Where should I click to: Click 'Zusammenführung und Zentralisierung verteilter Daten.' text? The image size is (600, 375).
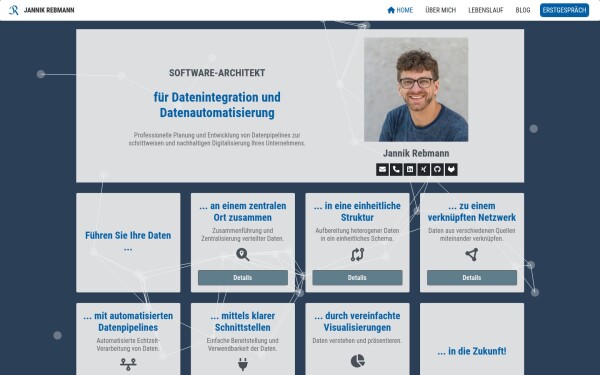point(243,235)
